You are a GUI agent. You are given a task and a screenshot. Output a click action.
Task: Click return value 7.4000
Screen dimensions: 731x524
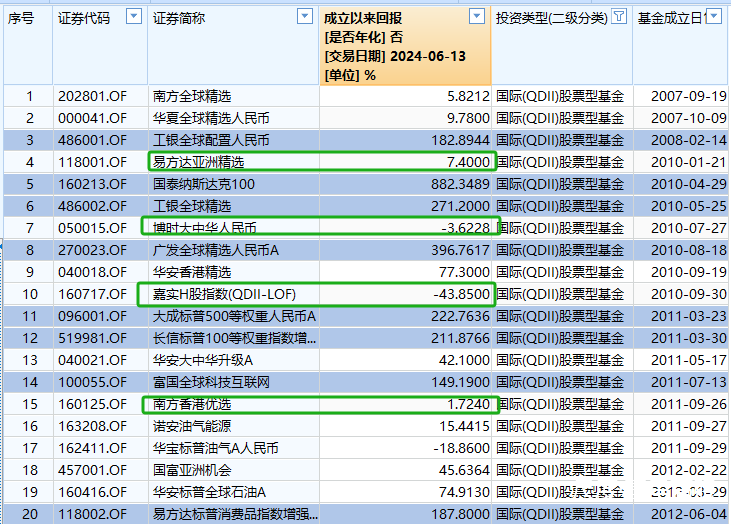coord(468,162)
